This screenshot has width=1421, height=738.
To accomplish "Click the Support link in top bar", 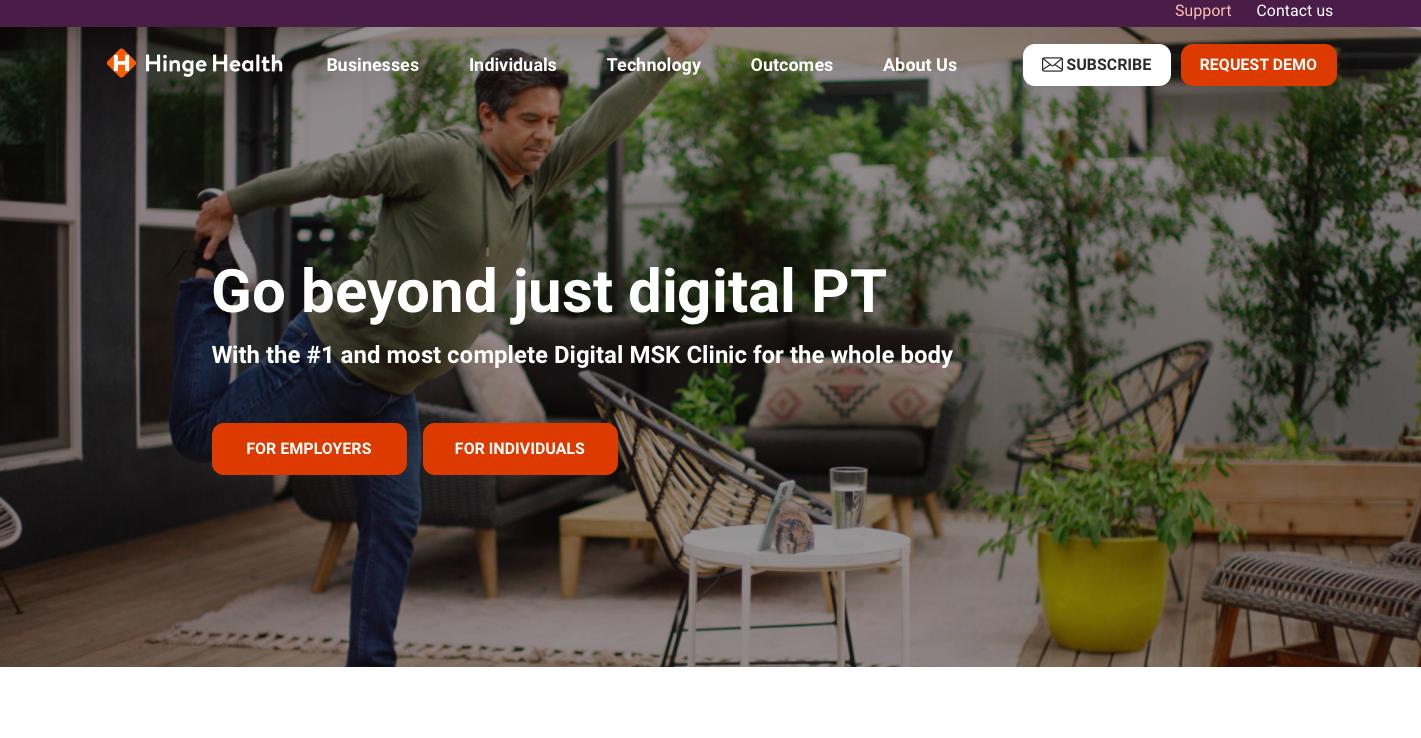I will pos(1202,11).
